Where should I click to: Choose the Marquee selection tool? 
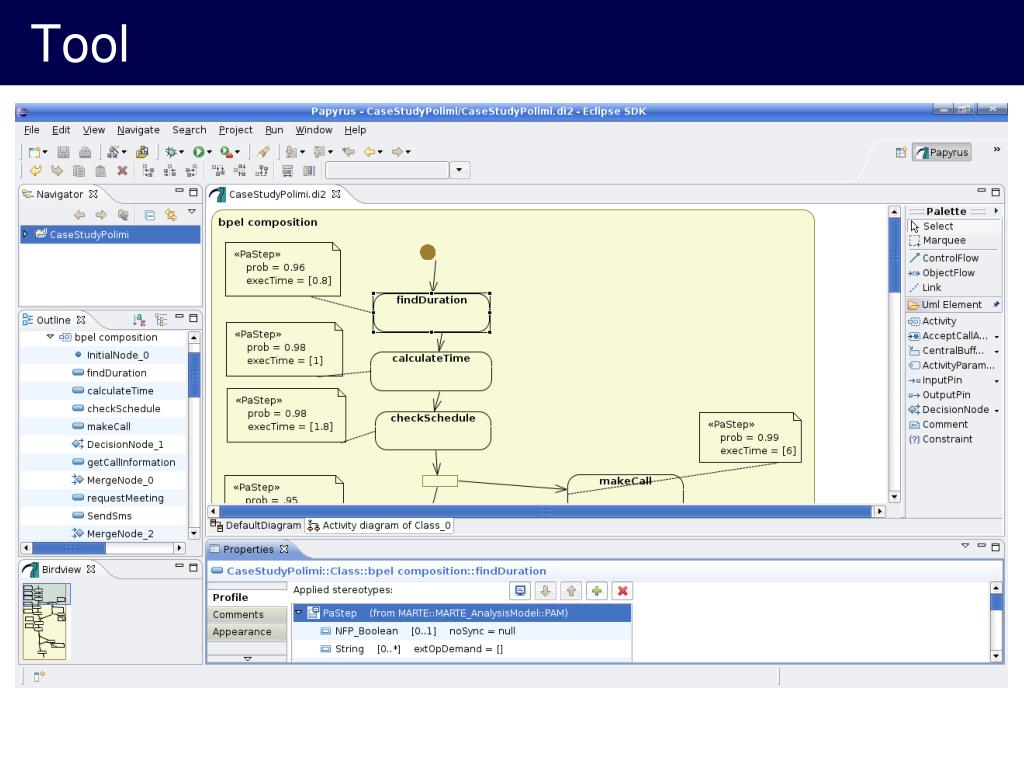[938, 240]
